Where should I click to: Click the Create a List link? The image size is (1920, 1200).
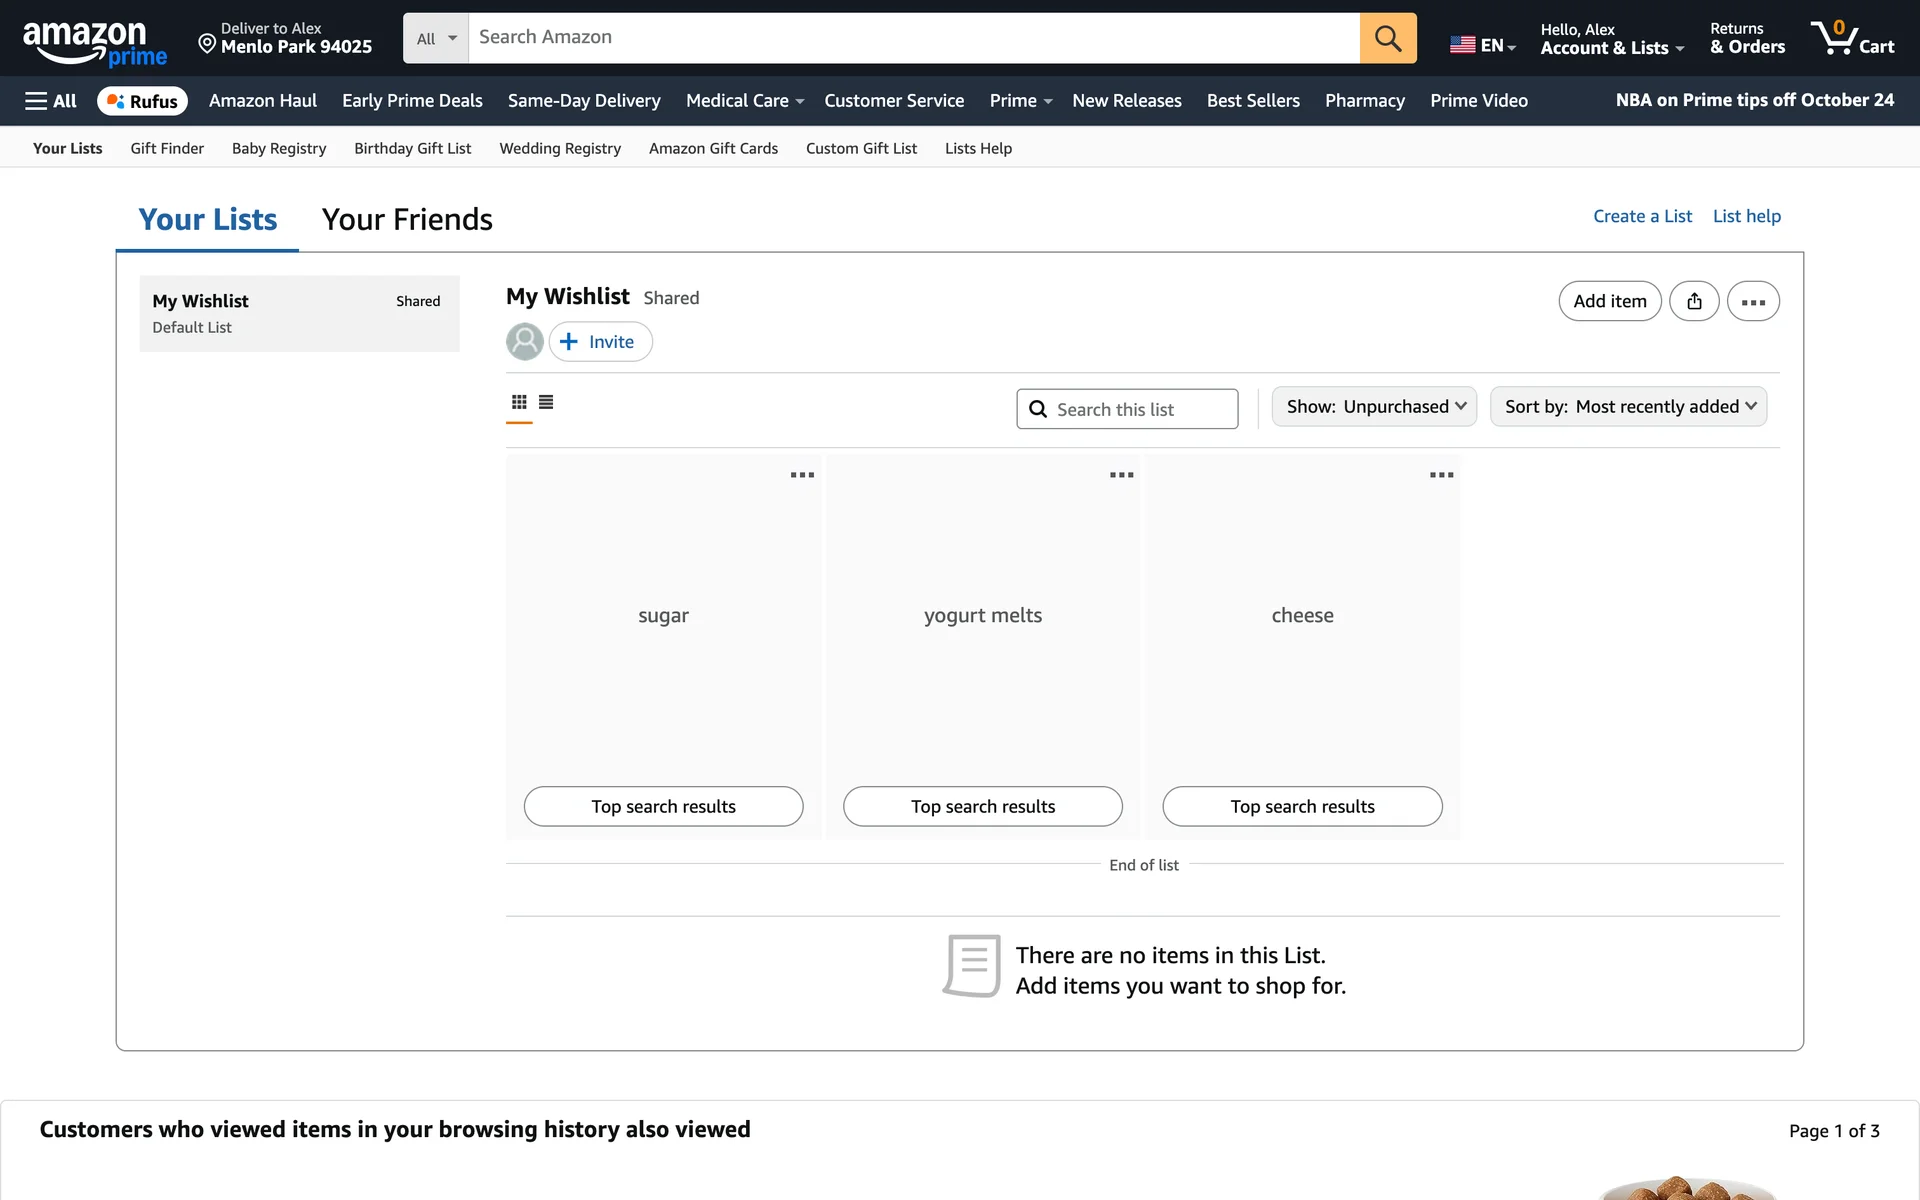tap(1642, 216)
